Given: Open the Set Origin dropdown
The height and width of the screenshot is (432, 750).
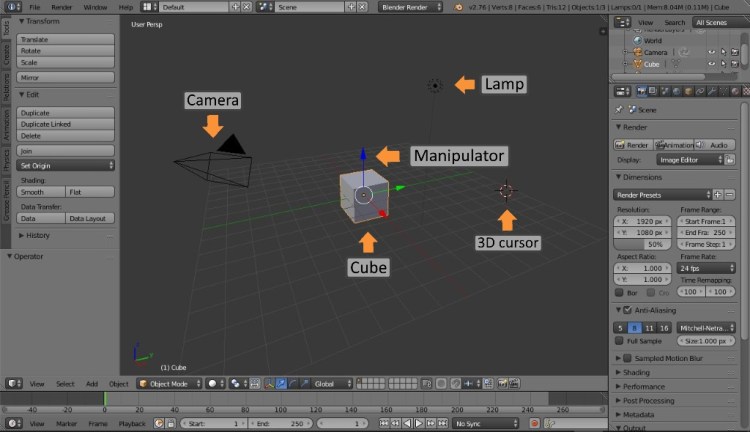Looking at the screenshot, I should click(x=66, y=166).
